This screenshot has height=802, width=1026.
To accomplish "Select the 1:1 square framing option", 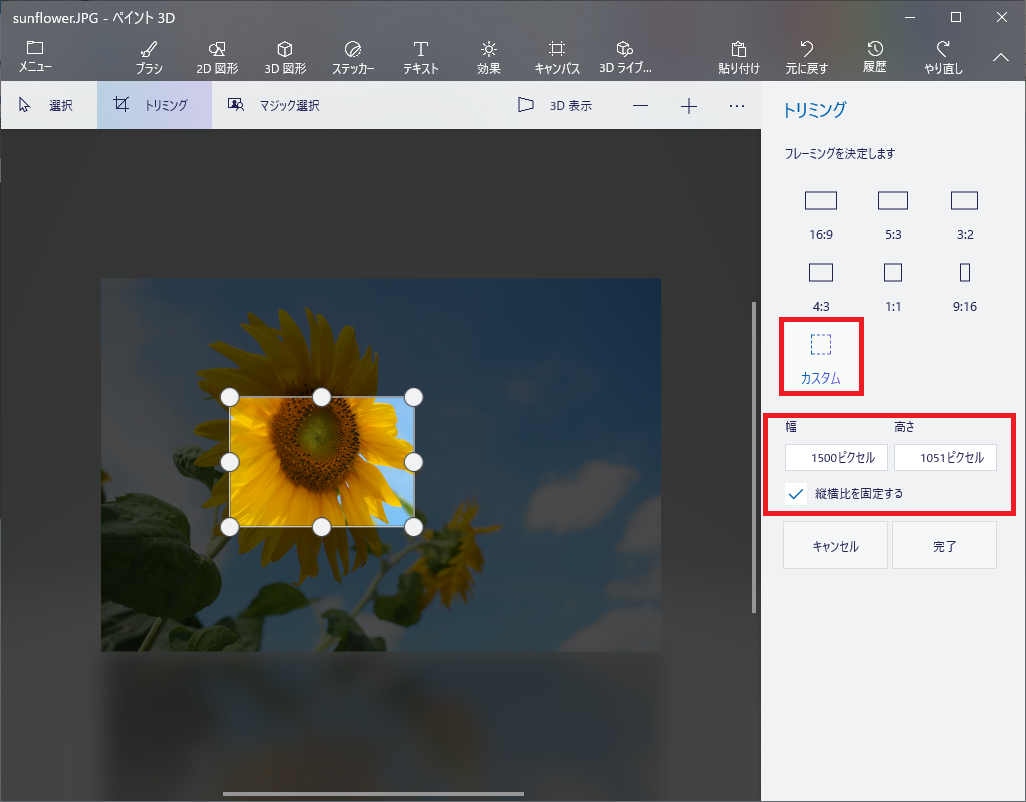I will click(x=892, y=283).
